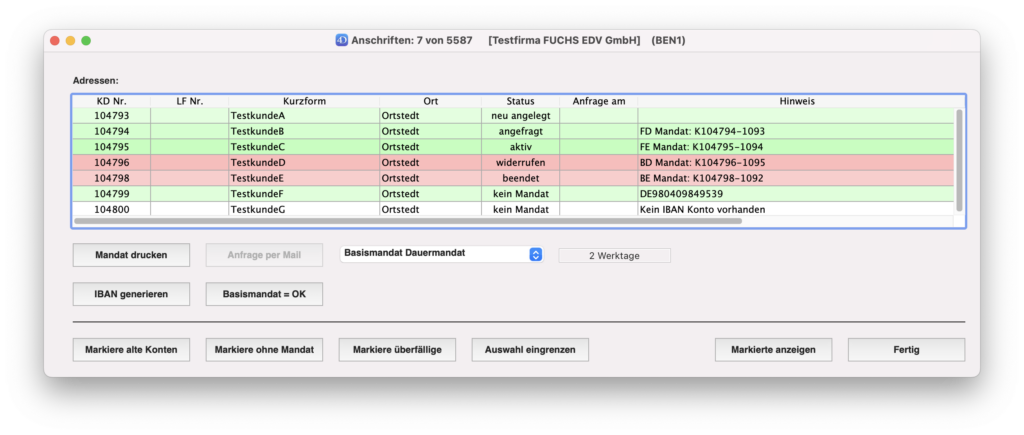Click Markierte anzeigen button
This screenshot has height=435, width=1024.
tap(773, 350)
